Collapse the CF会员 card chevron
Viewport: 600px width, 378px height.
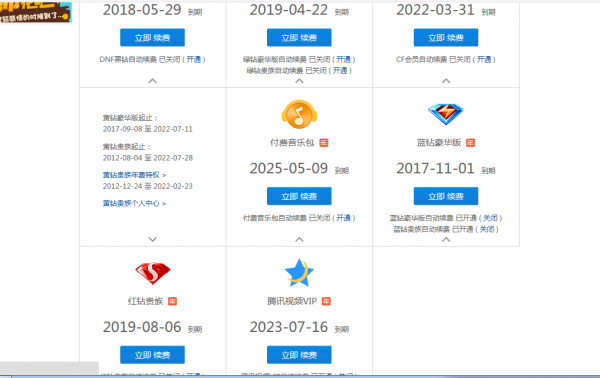point(446,81)
